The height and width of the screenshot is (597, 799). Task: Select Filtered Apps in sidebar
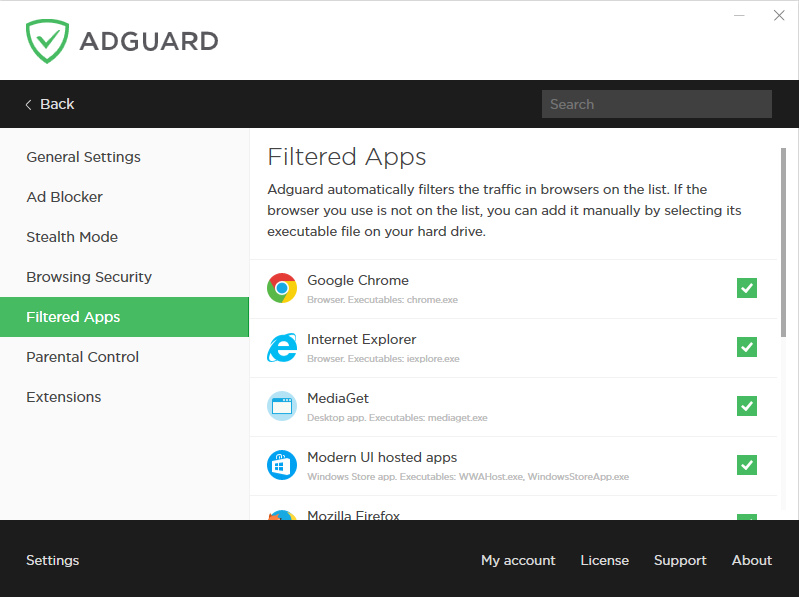point(124,317)
